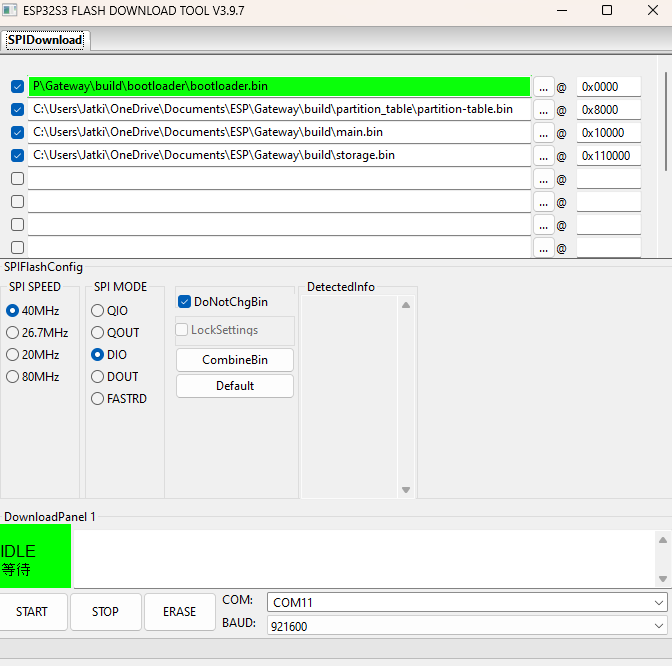Click the 0x10000 address field
Screen dimensions: 672x666
(609, 133)
